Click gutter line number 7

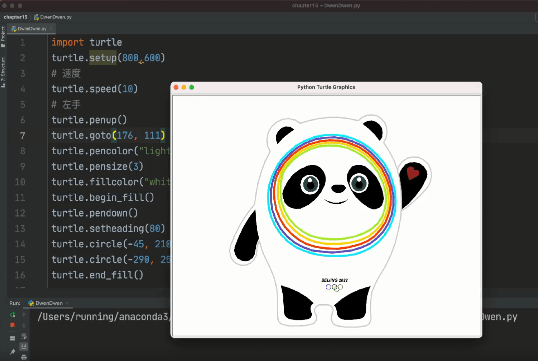click(x=22, y=136)
